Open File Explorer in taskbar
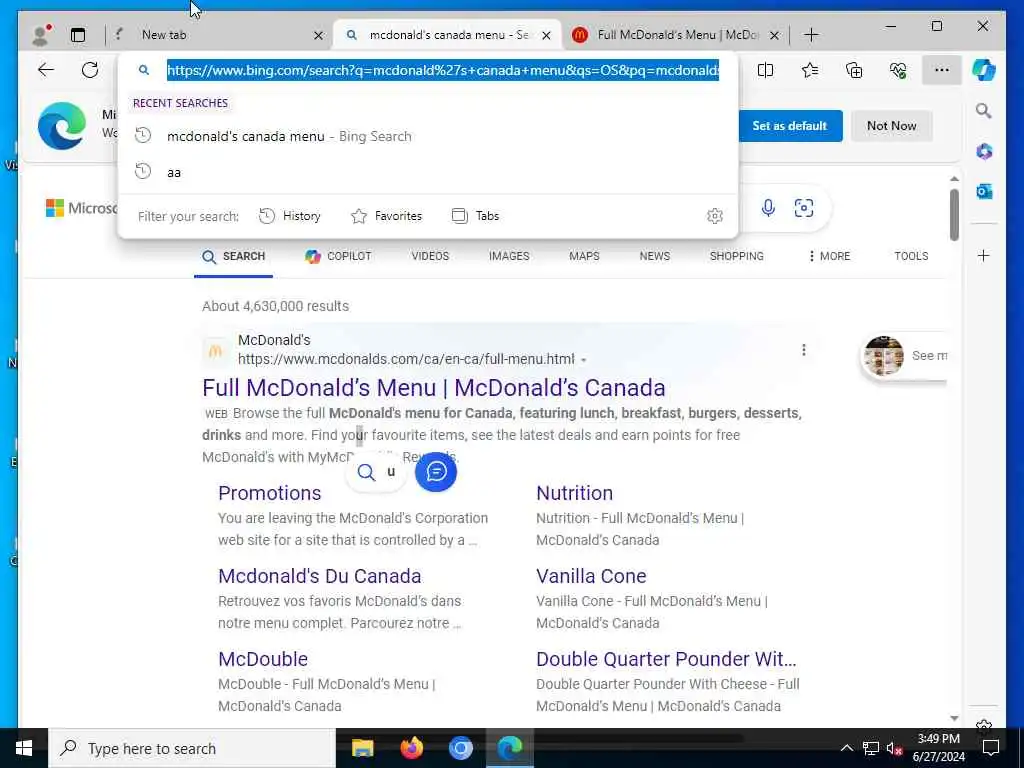The height and width of the screenshot is (768, 1024). pos(362,748)
